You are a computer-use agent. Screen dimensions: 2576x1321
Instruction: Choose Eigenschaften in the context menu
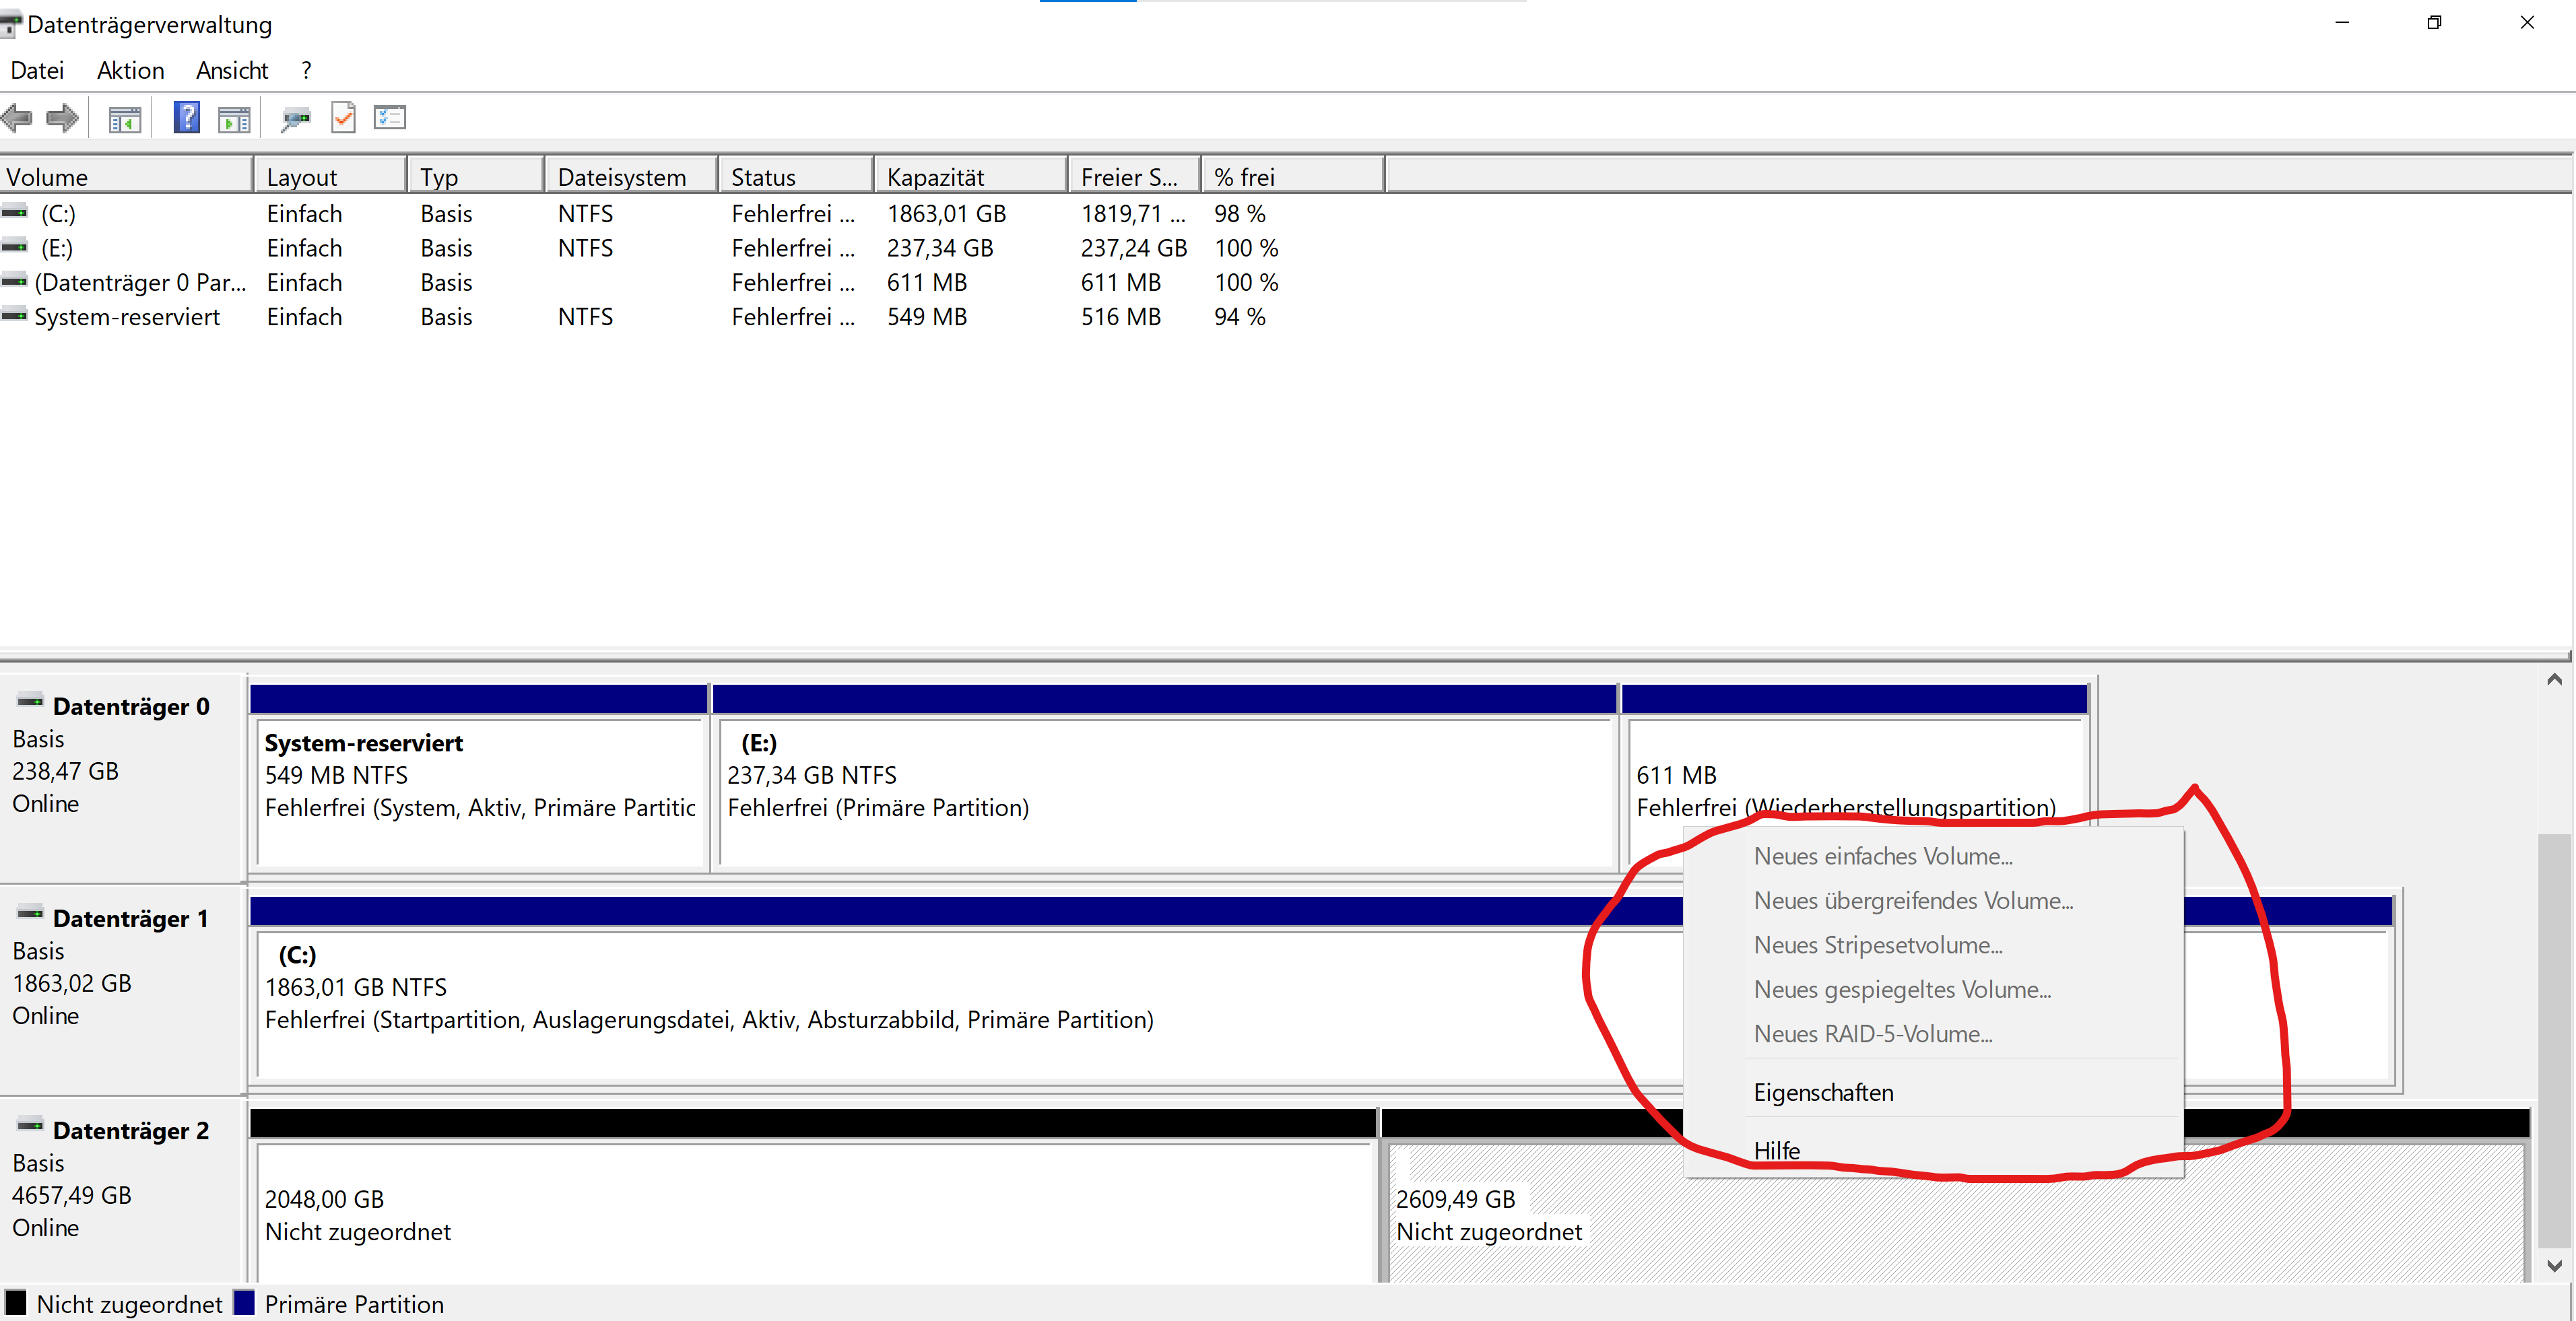pos(1823,1092)
